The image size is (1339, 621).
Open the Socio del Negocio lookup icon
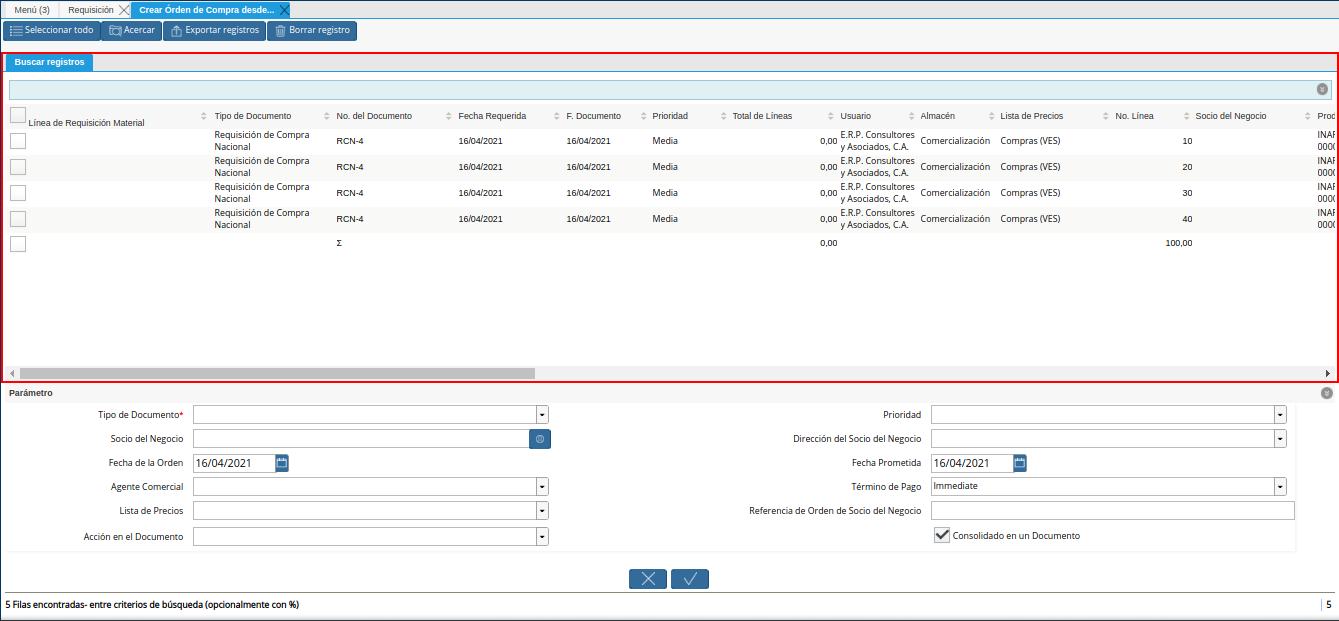tap(540, 439)
